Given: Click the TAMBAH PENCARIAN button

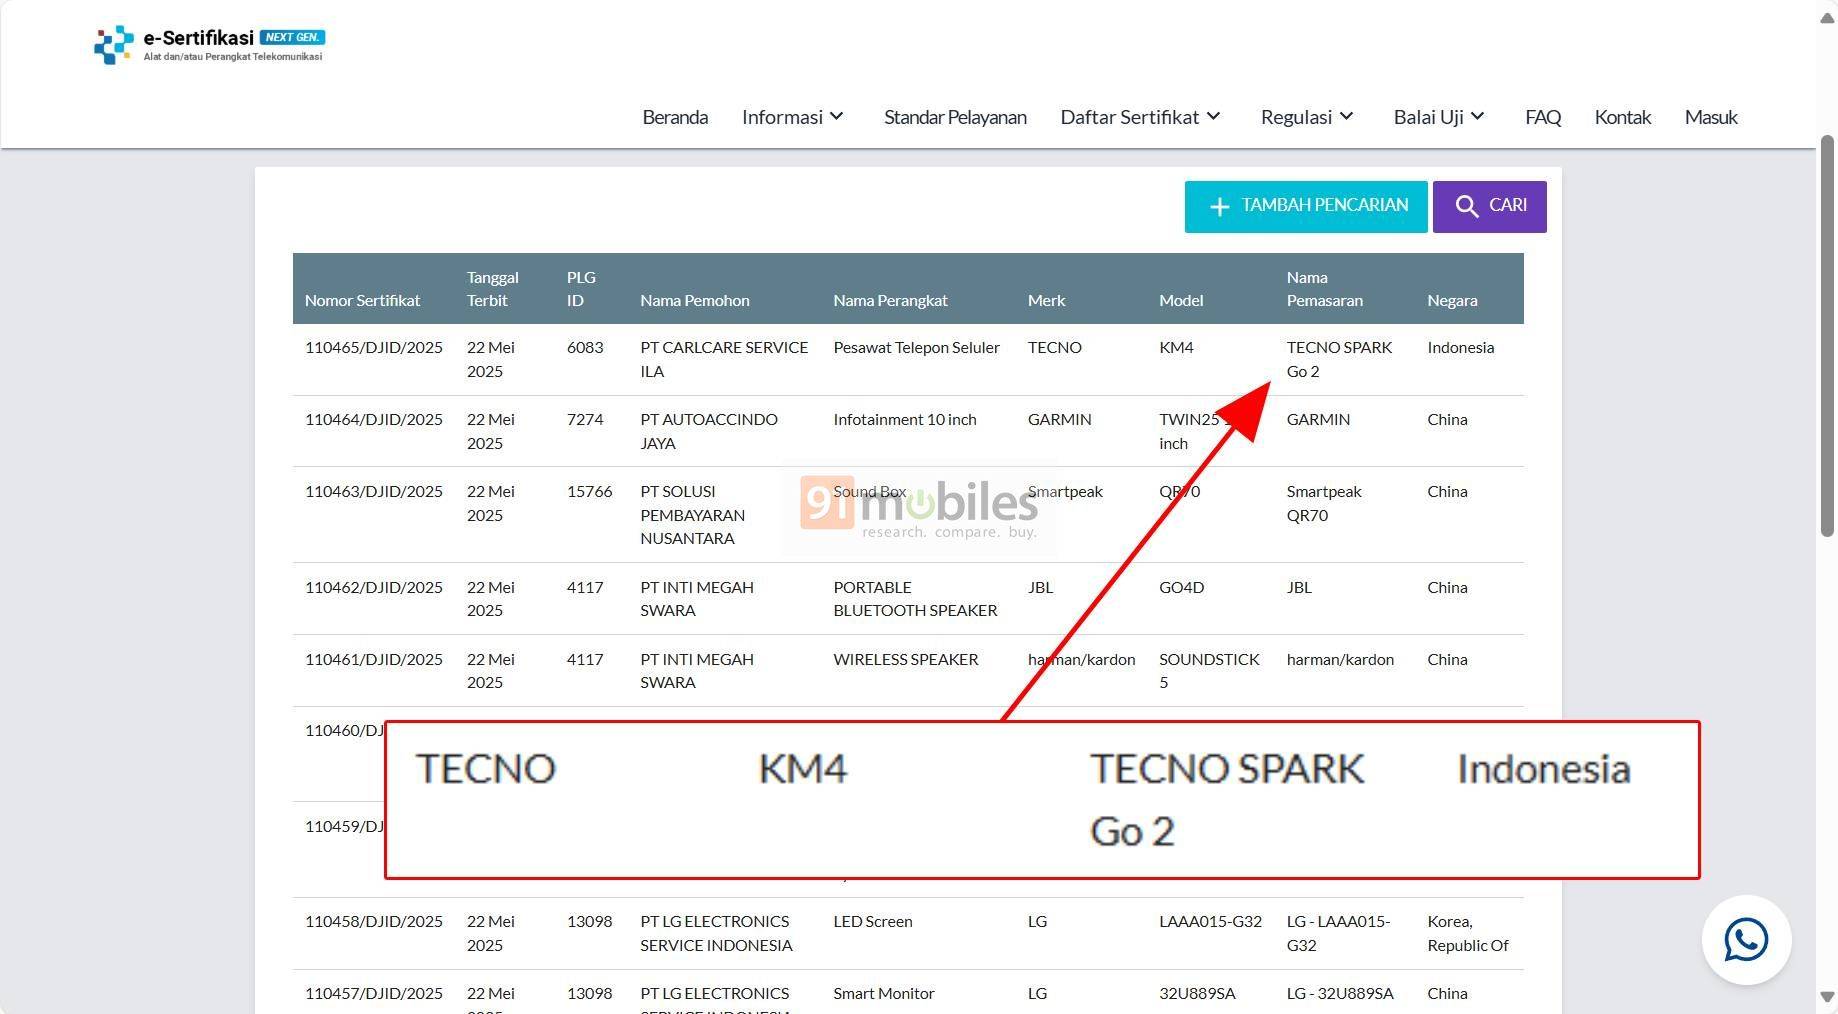Looking at the screenshot, I should coord(1306,207).
